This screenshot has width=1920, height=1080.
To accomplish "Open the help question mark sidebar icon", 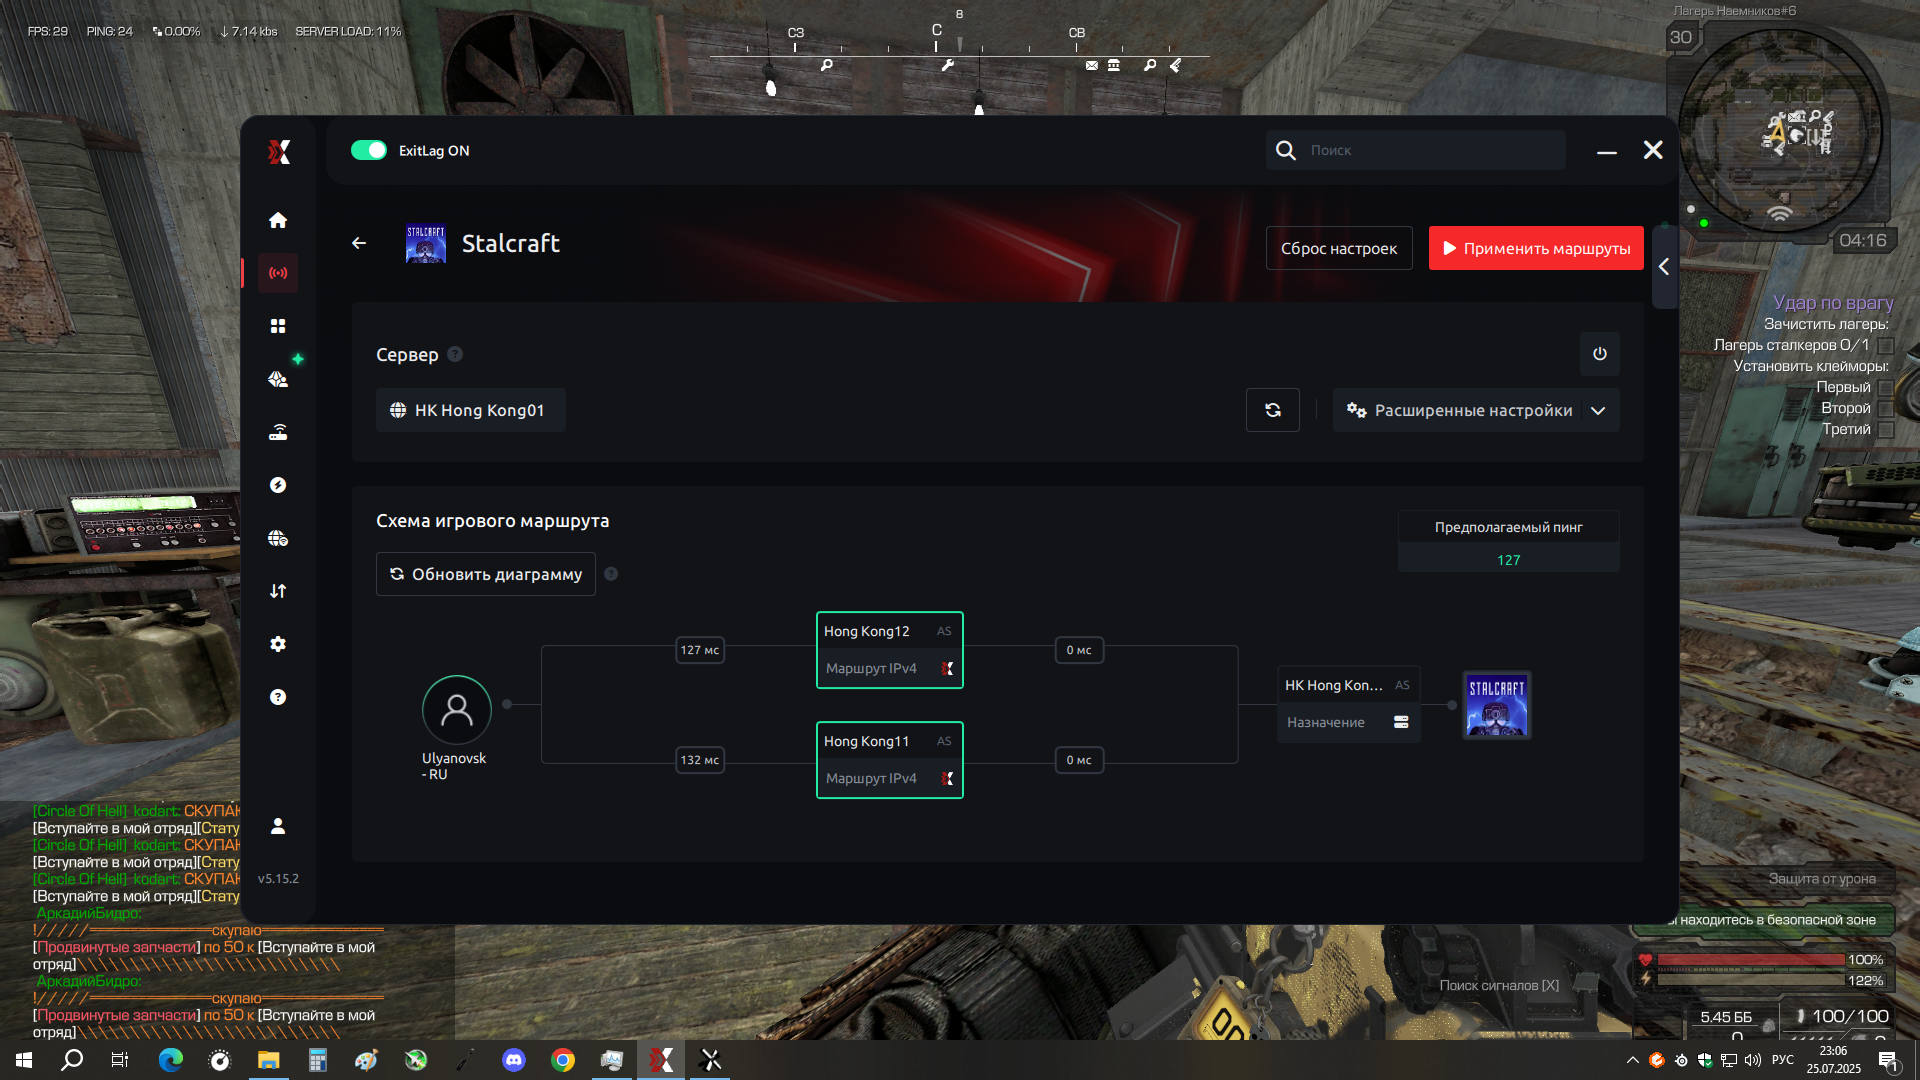I will (x=278, y=697).
